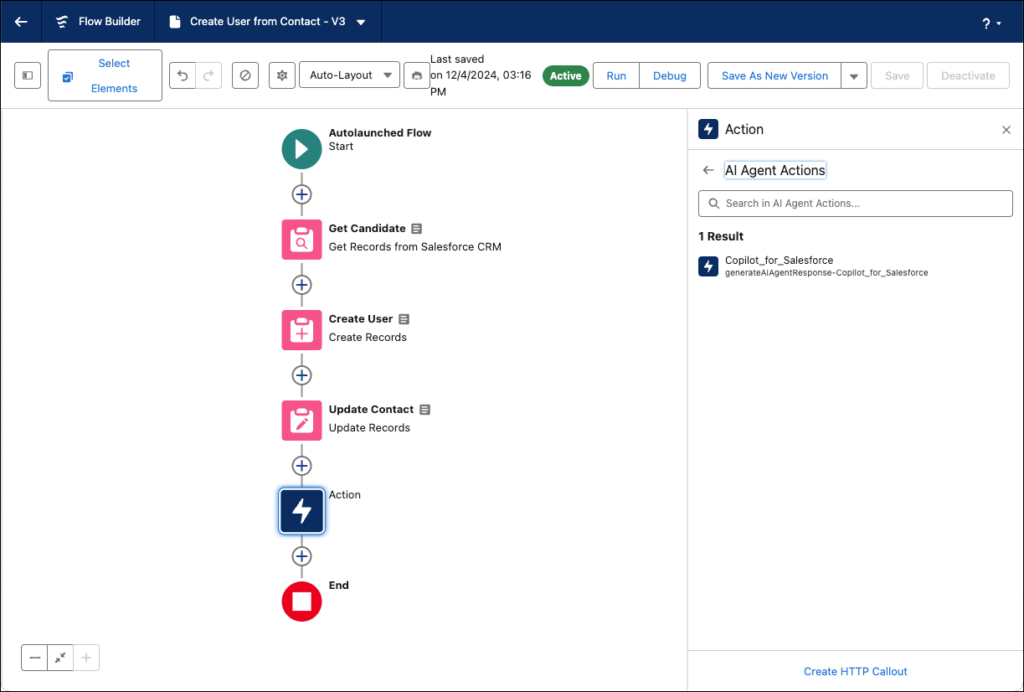The image size is (1024, 692).
Task: Click the Get Candidate records node icon
Action: [302, 239]
